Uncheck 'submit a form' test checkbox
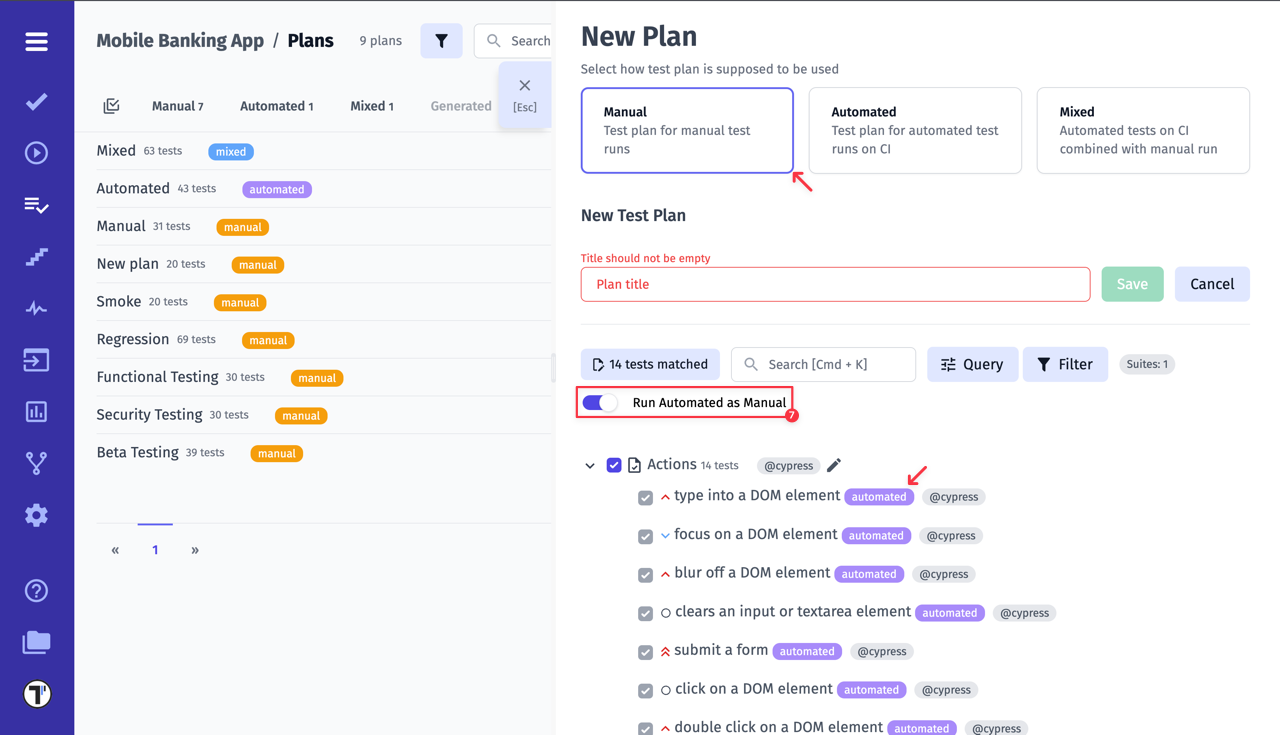Image resolution: width=1280 pixels, height=735 pixels. click(645, 652)
